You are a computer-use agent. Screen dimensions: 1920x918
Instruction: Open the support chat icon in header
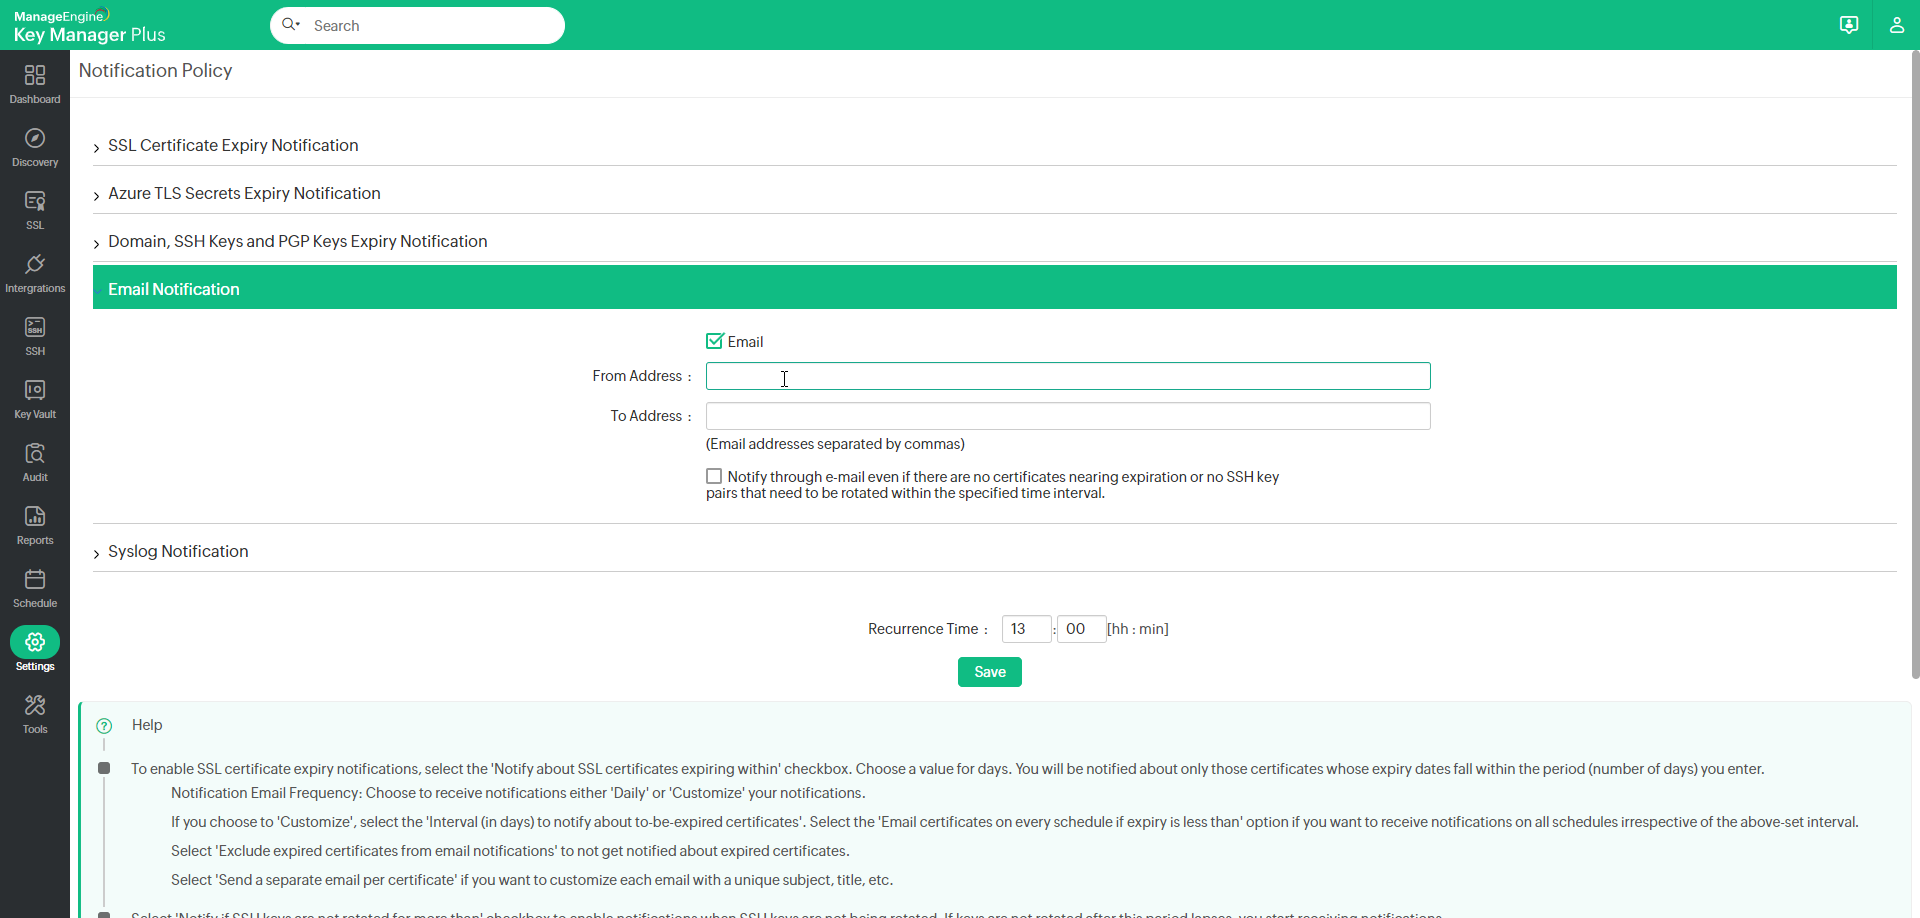click(1849, 25)
